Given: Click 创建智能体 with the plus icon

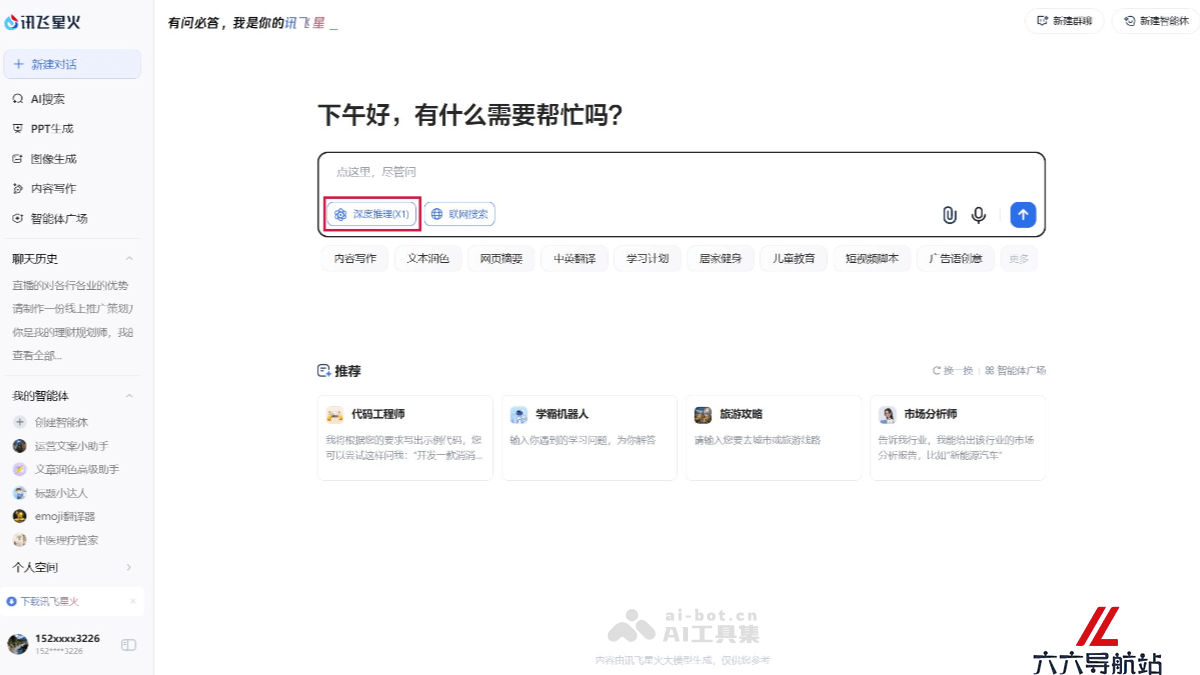Looking at the screenshot, I should pos(50,422).
